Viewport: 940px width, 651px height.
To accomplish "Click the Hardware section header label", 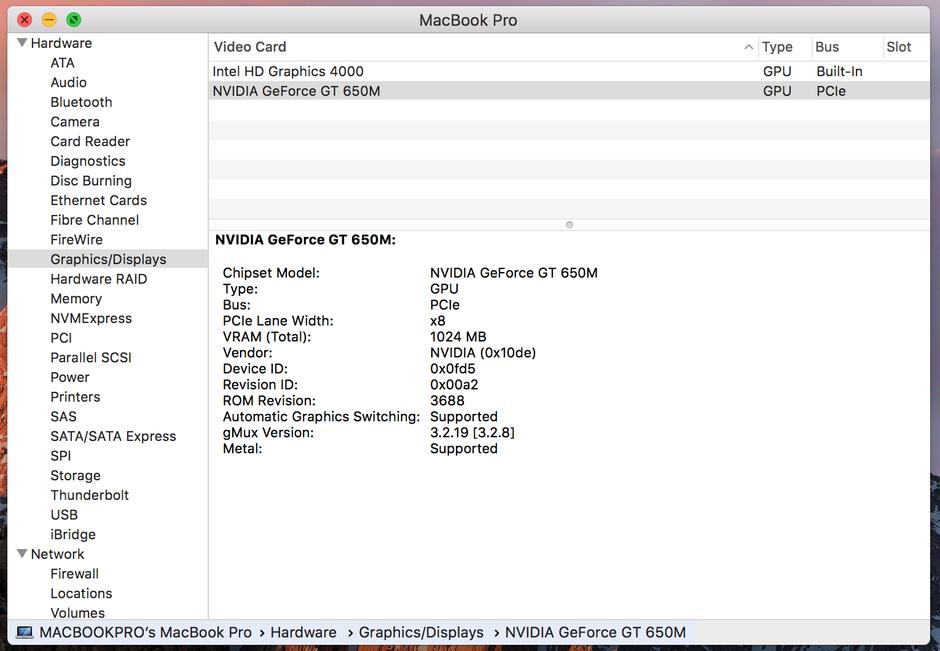I will point(61,43).
